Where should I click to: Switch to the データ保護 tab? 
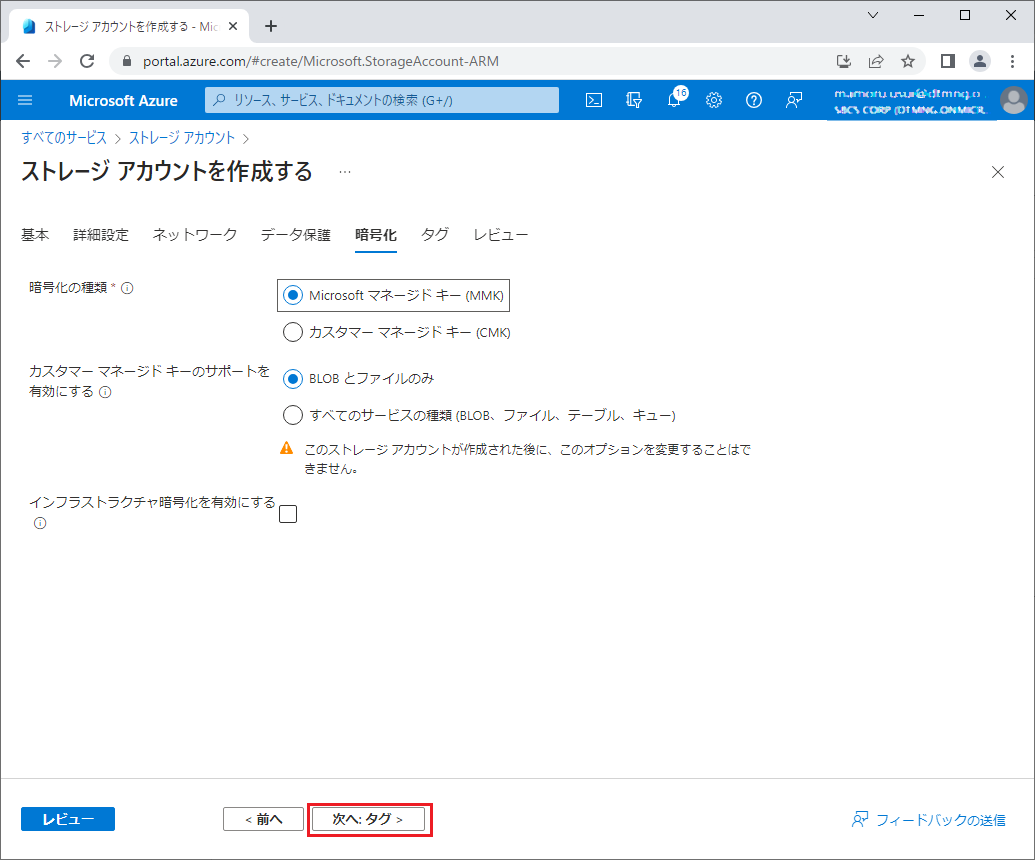click(x=296, y=235)
